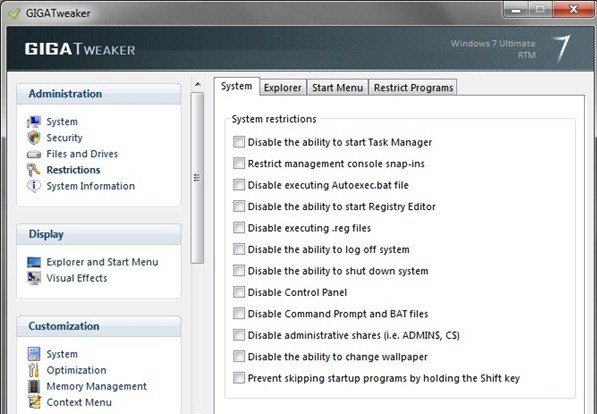Click the Explorer and Start Menu monitor icon
This screenshot has width=597, height=414.
(x=34, y=262)
